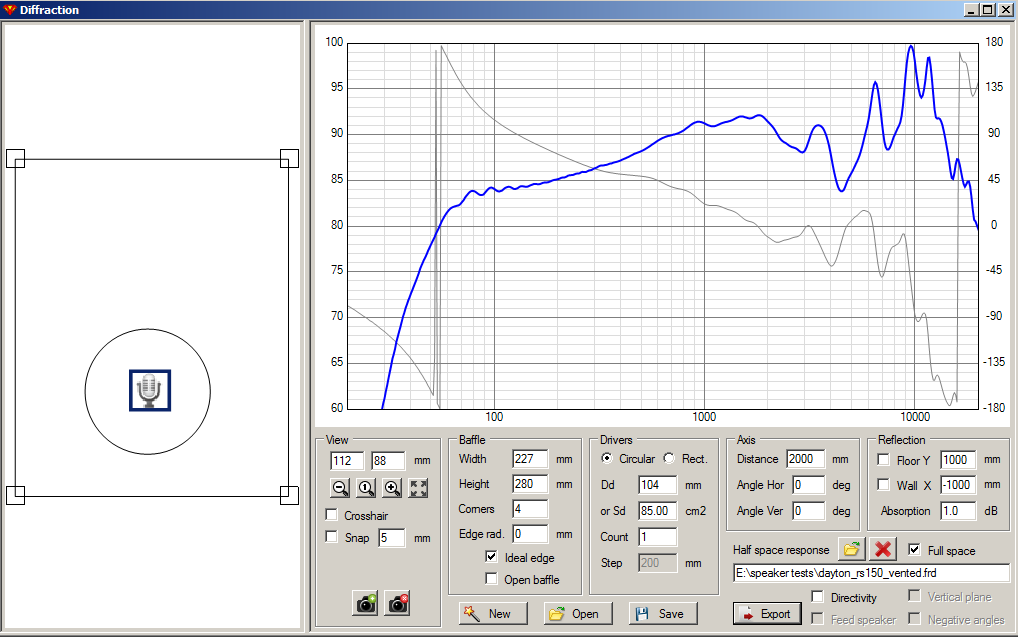Click the fit-to-view arrows icon
This screenshot has height=637, width=1018.
[x=419, y=488]
